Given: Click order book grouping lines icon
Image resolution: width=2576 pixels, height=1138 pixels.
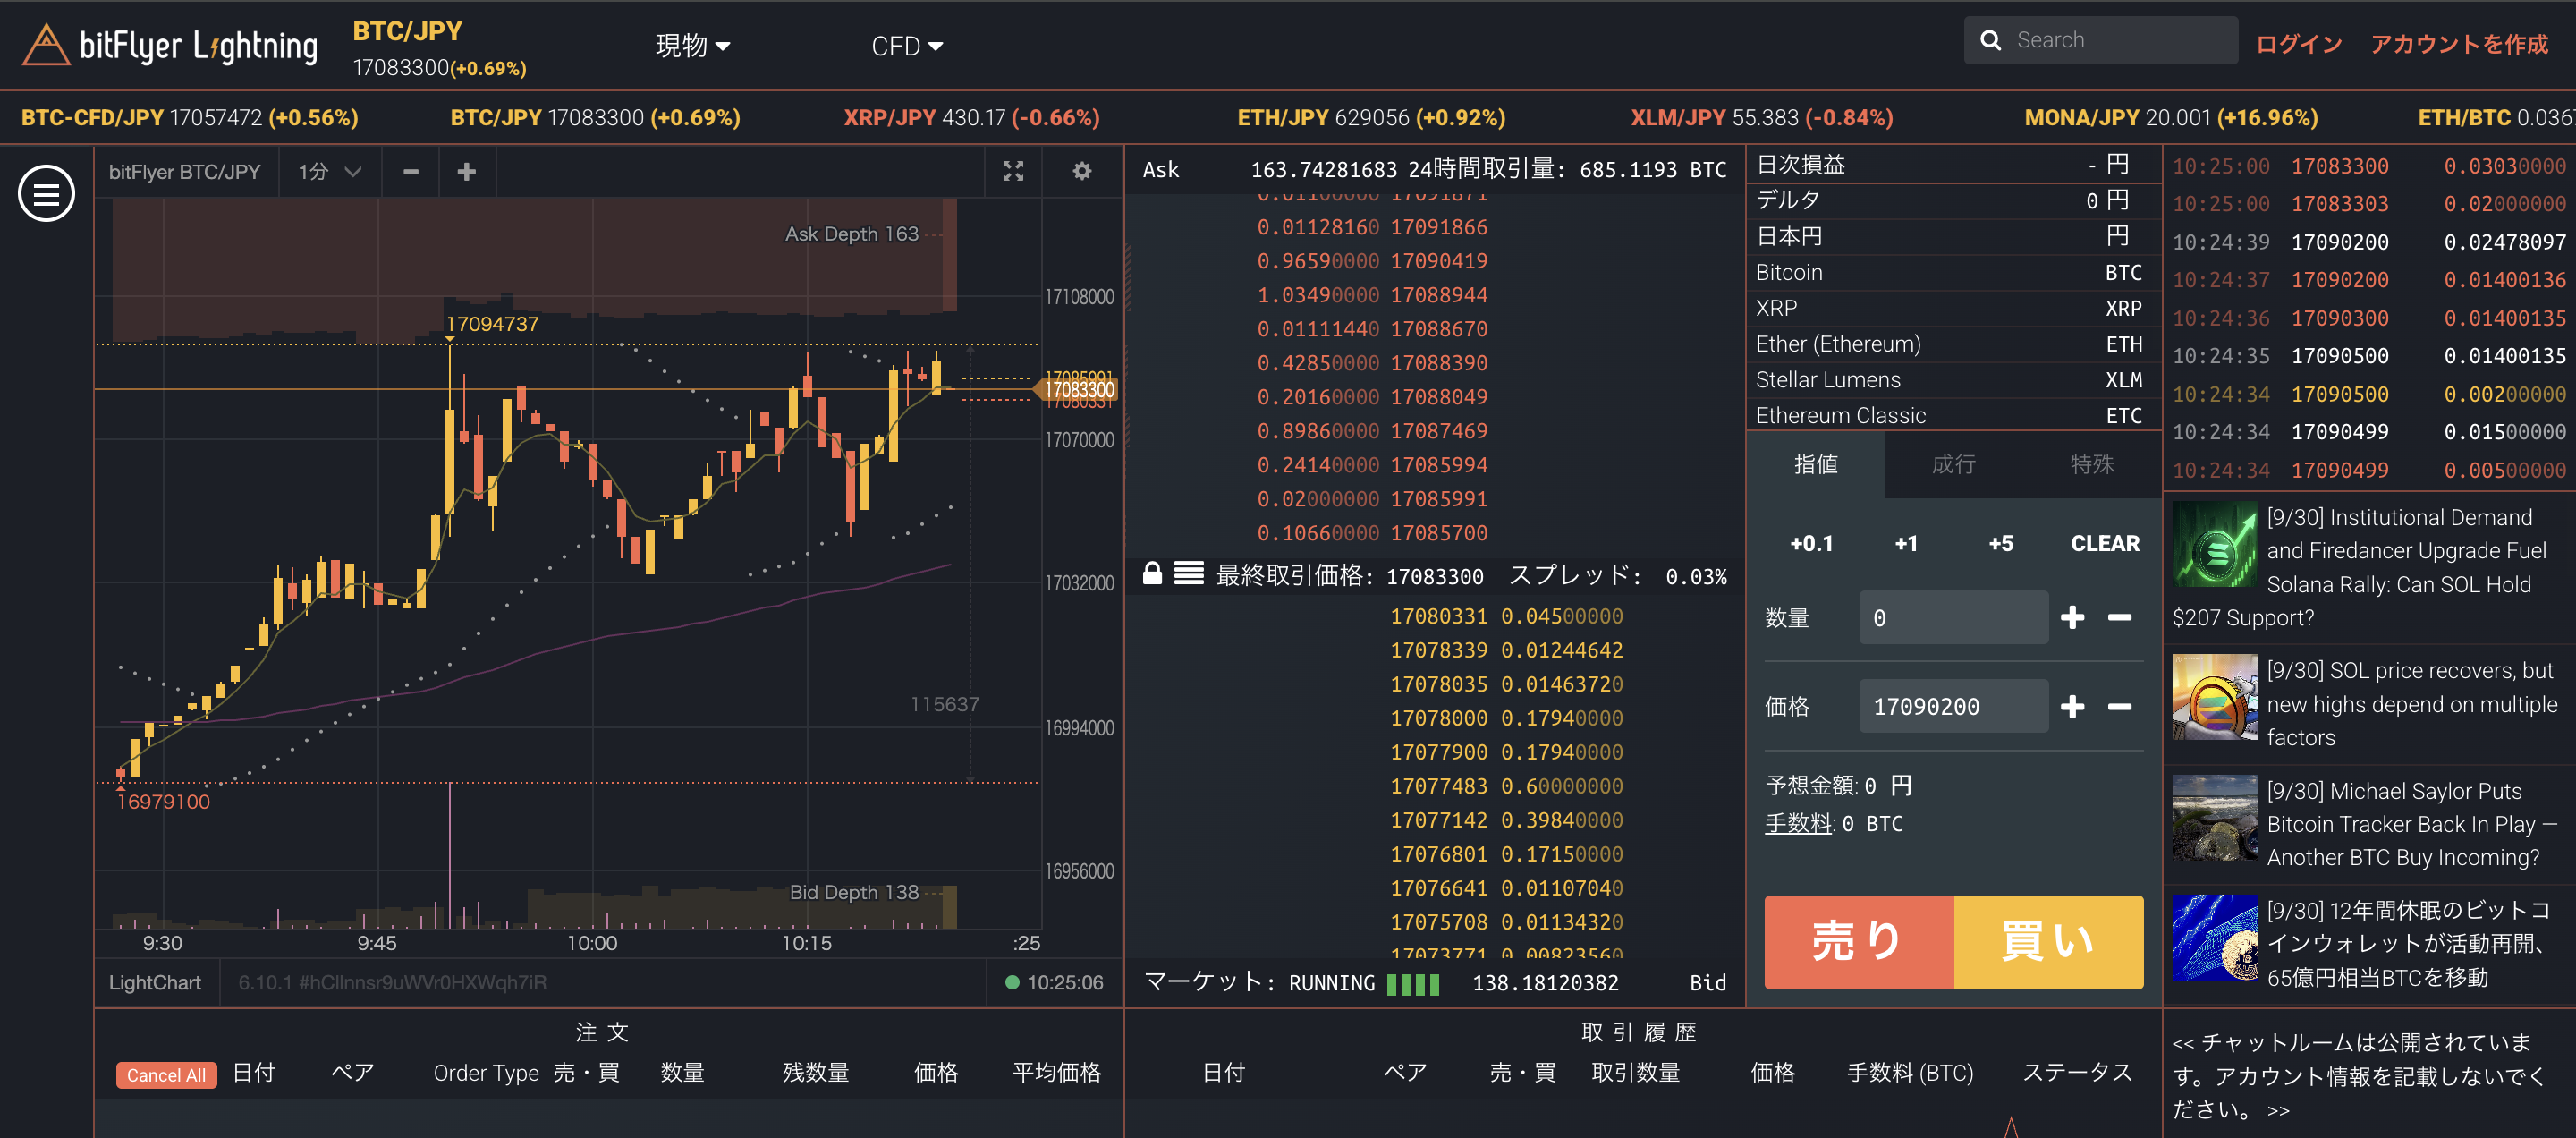Looking at the screenshot, I should (1188, 573).
